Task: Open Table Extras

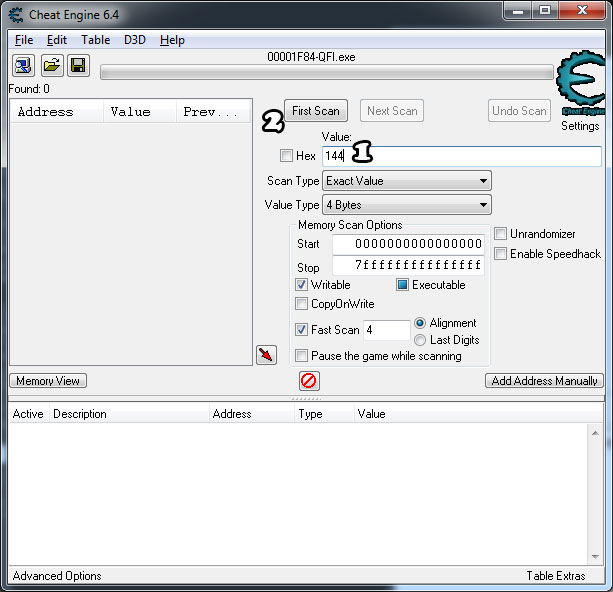Action: coord(556,576)
